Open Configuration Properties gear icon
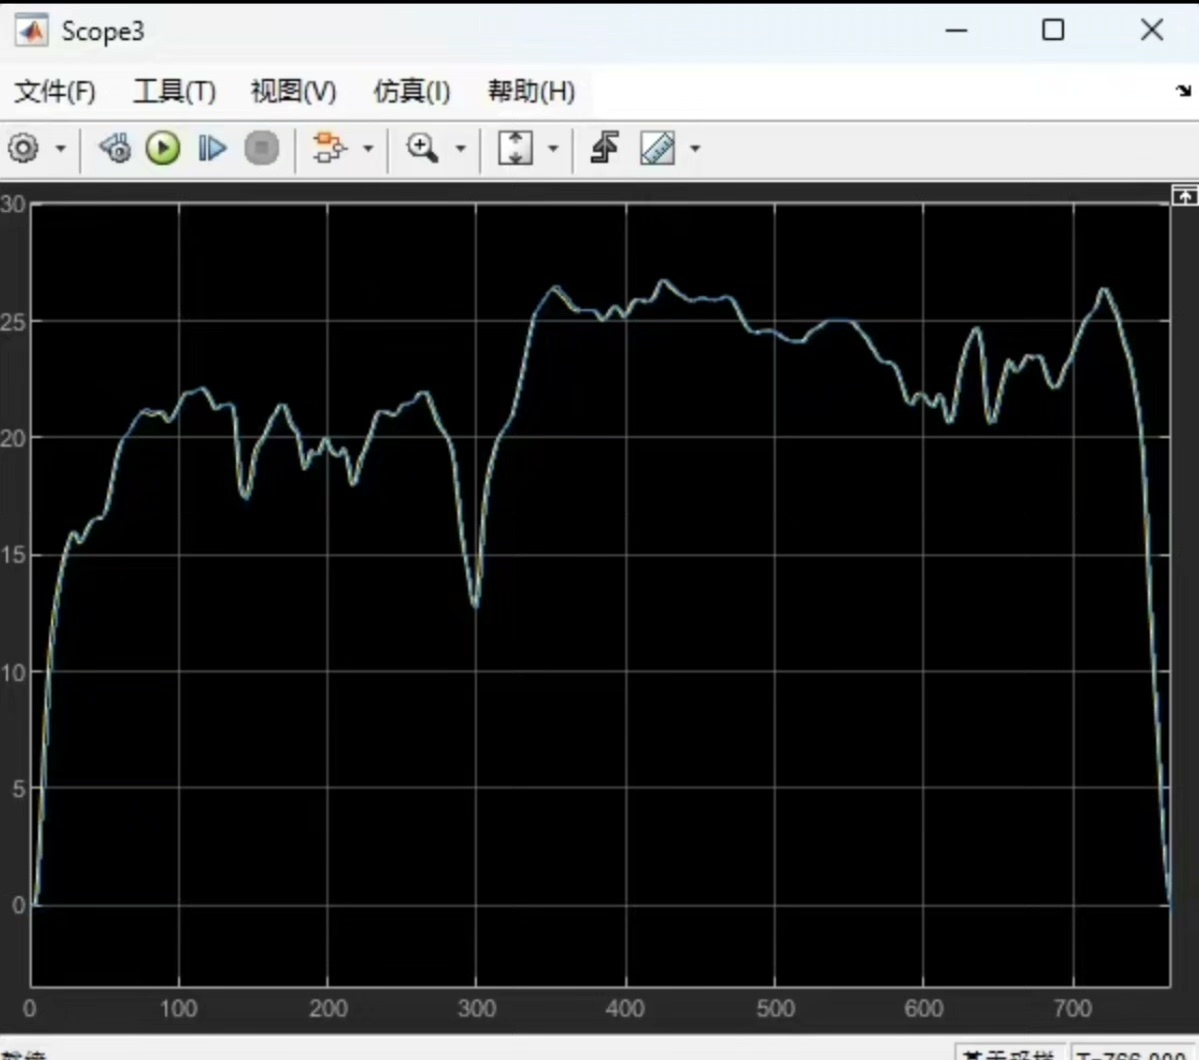Viewport: 1199px width, 1060px height. point(23,148)
